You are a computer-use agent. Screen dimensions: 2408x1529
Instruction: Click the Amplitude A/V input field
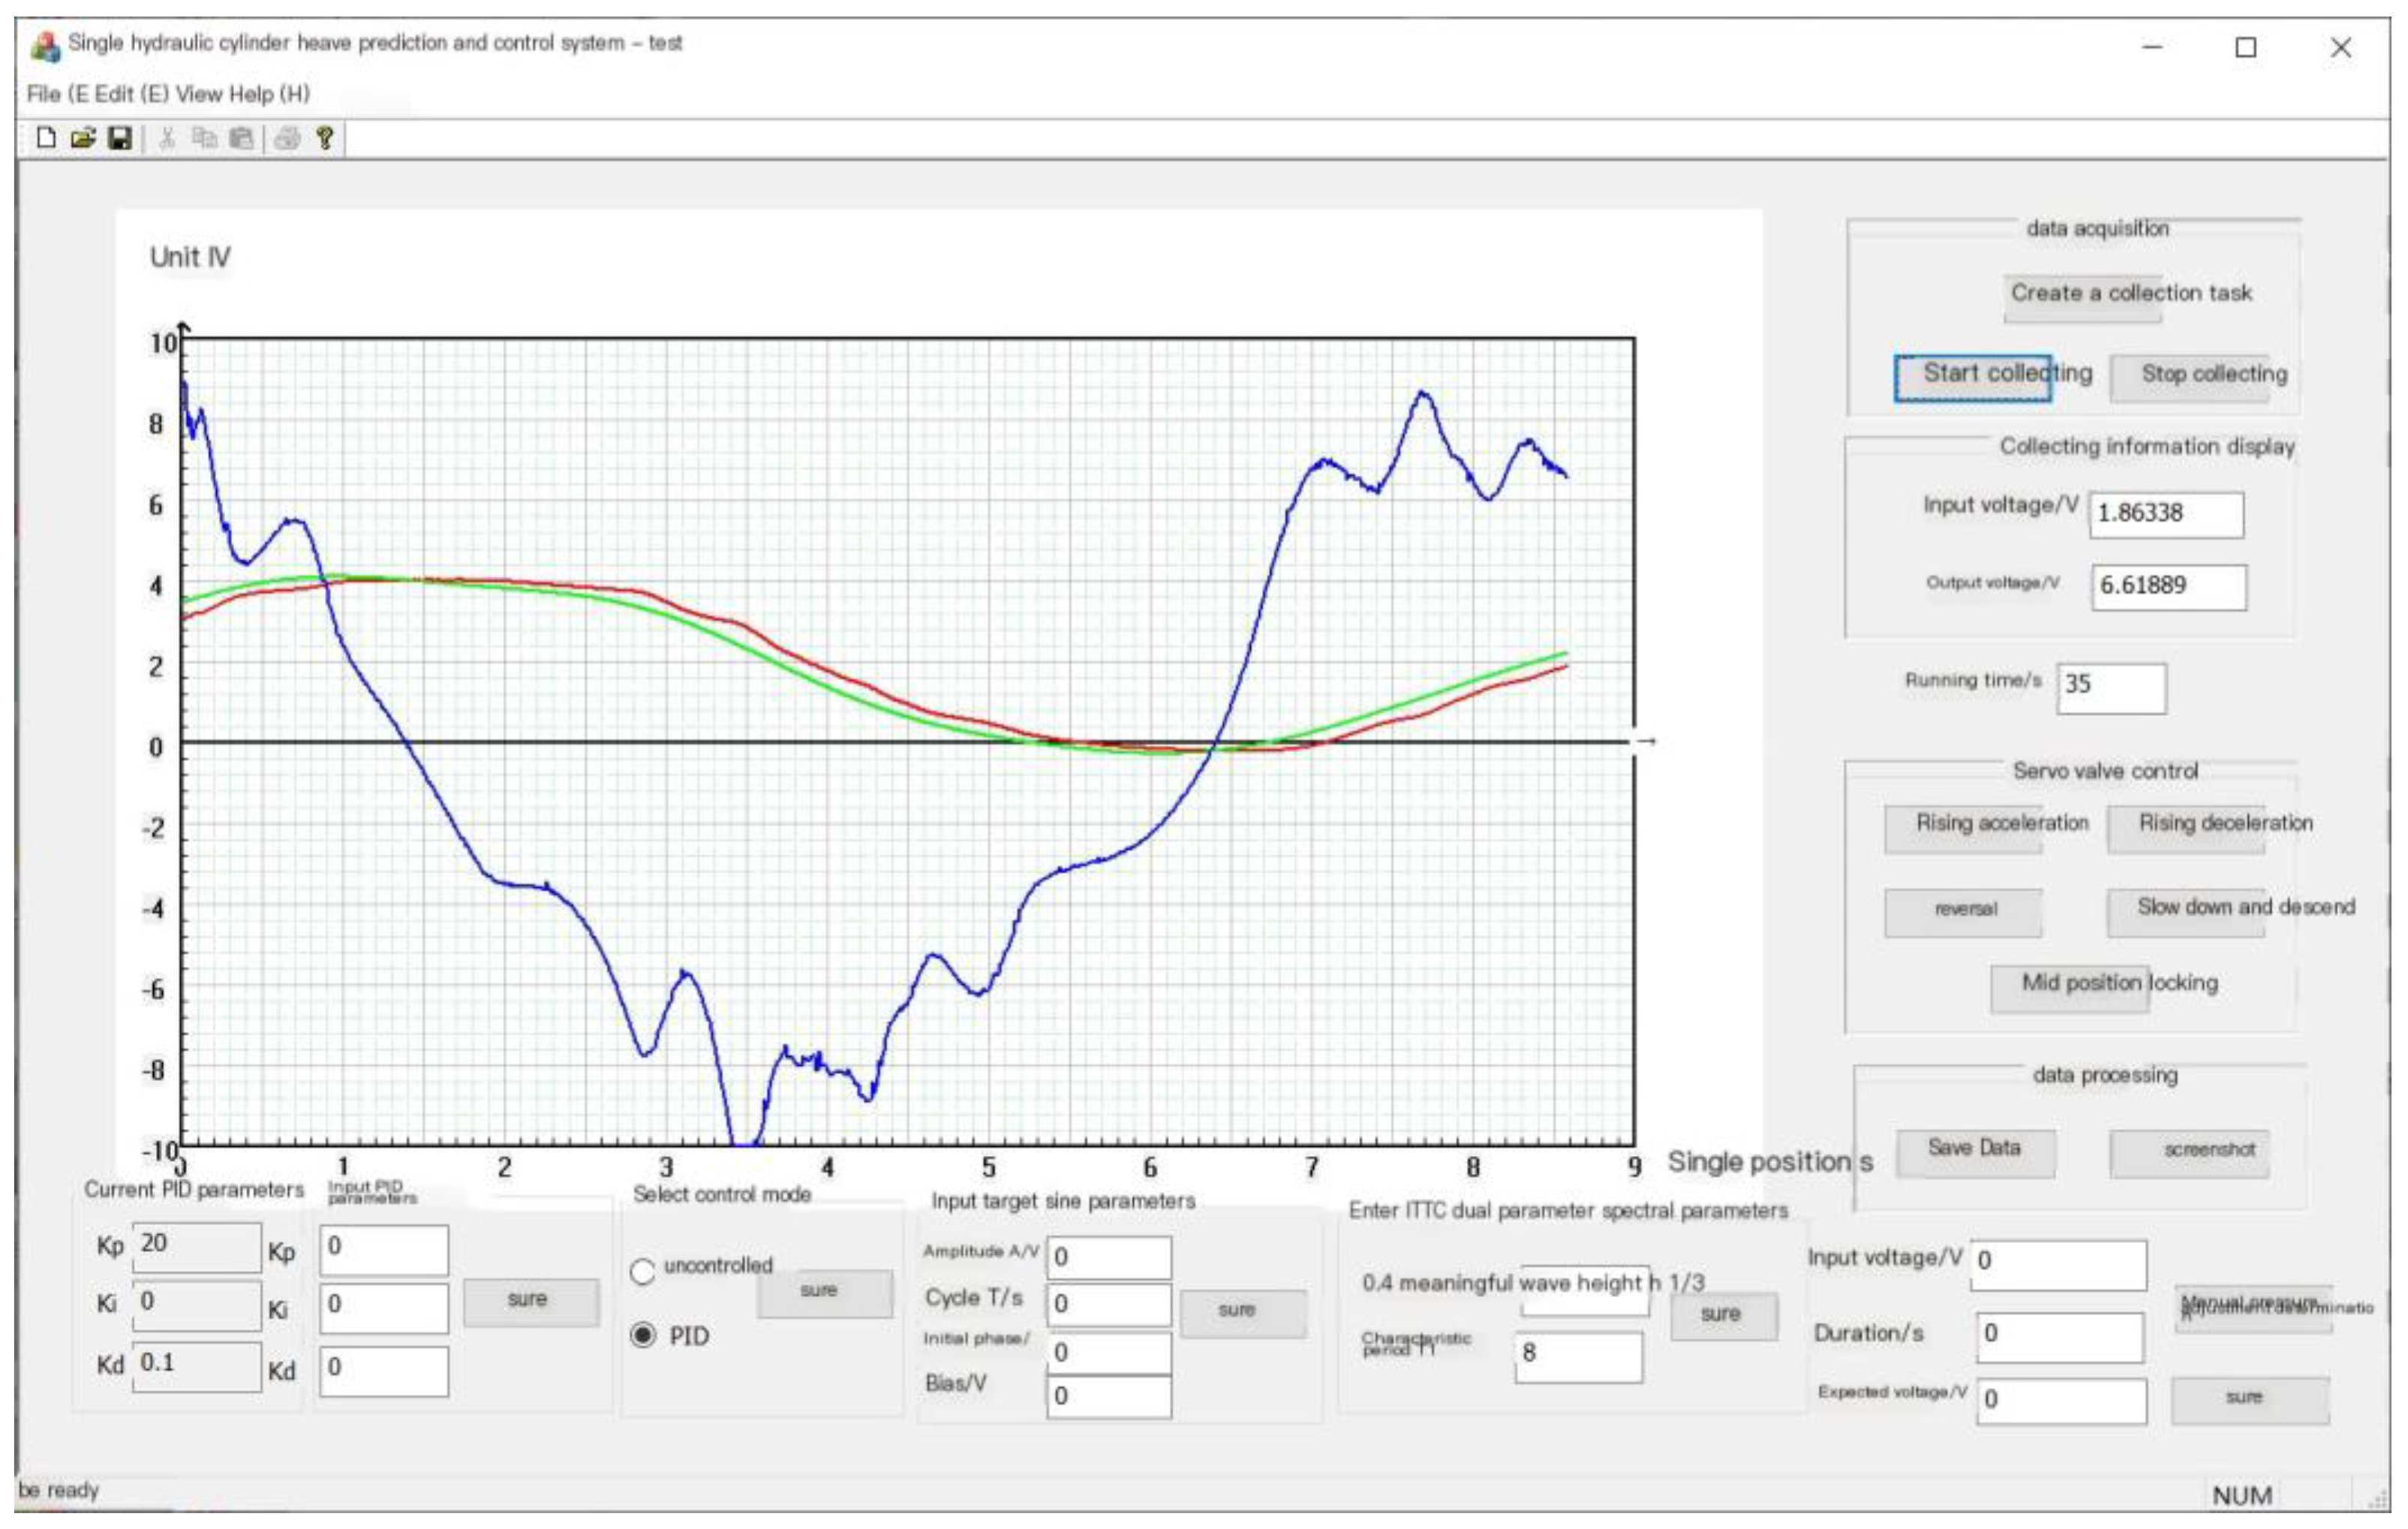click(1109, 1257)
